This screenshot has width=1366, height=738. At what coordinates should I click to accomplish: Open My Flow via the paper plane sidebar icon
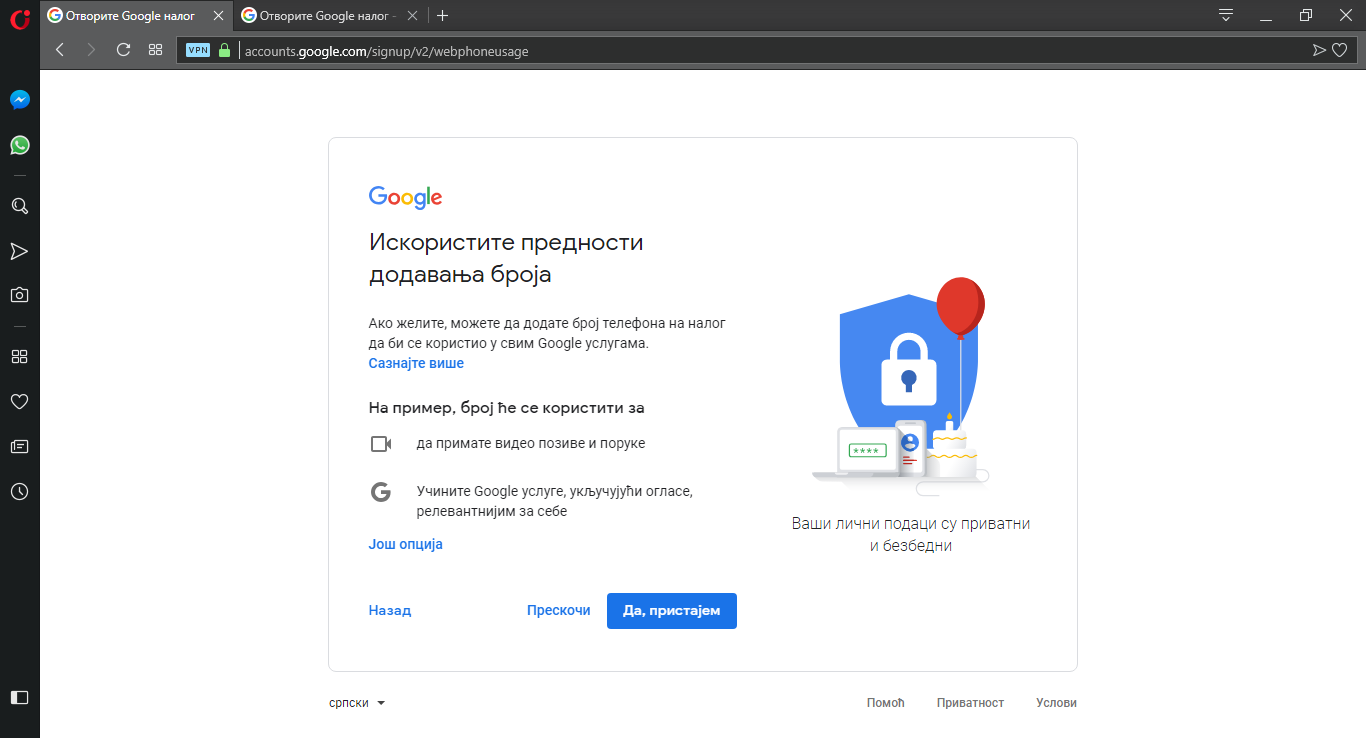click(x=19, y=251)
